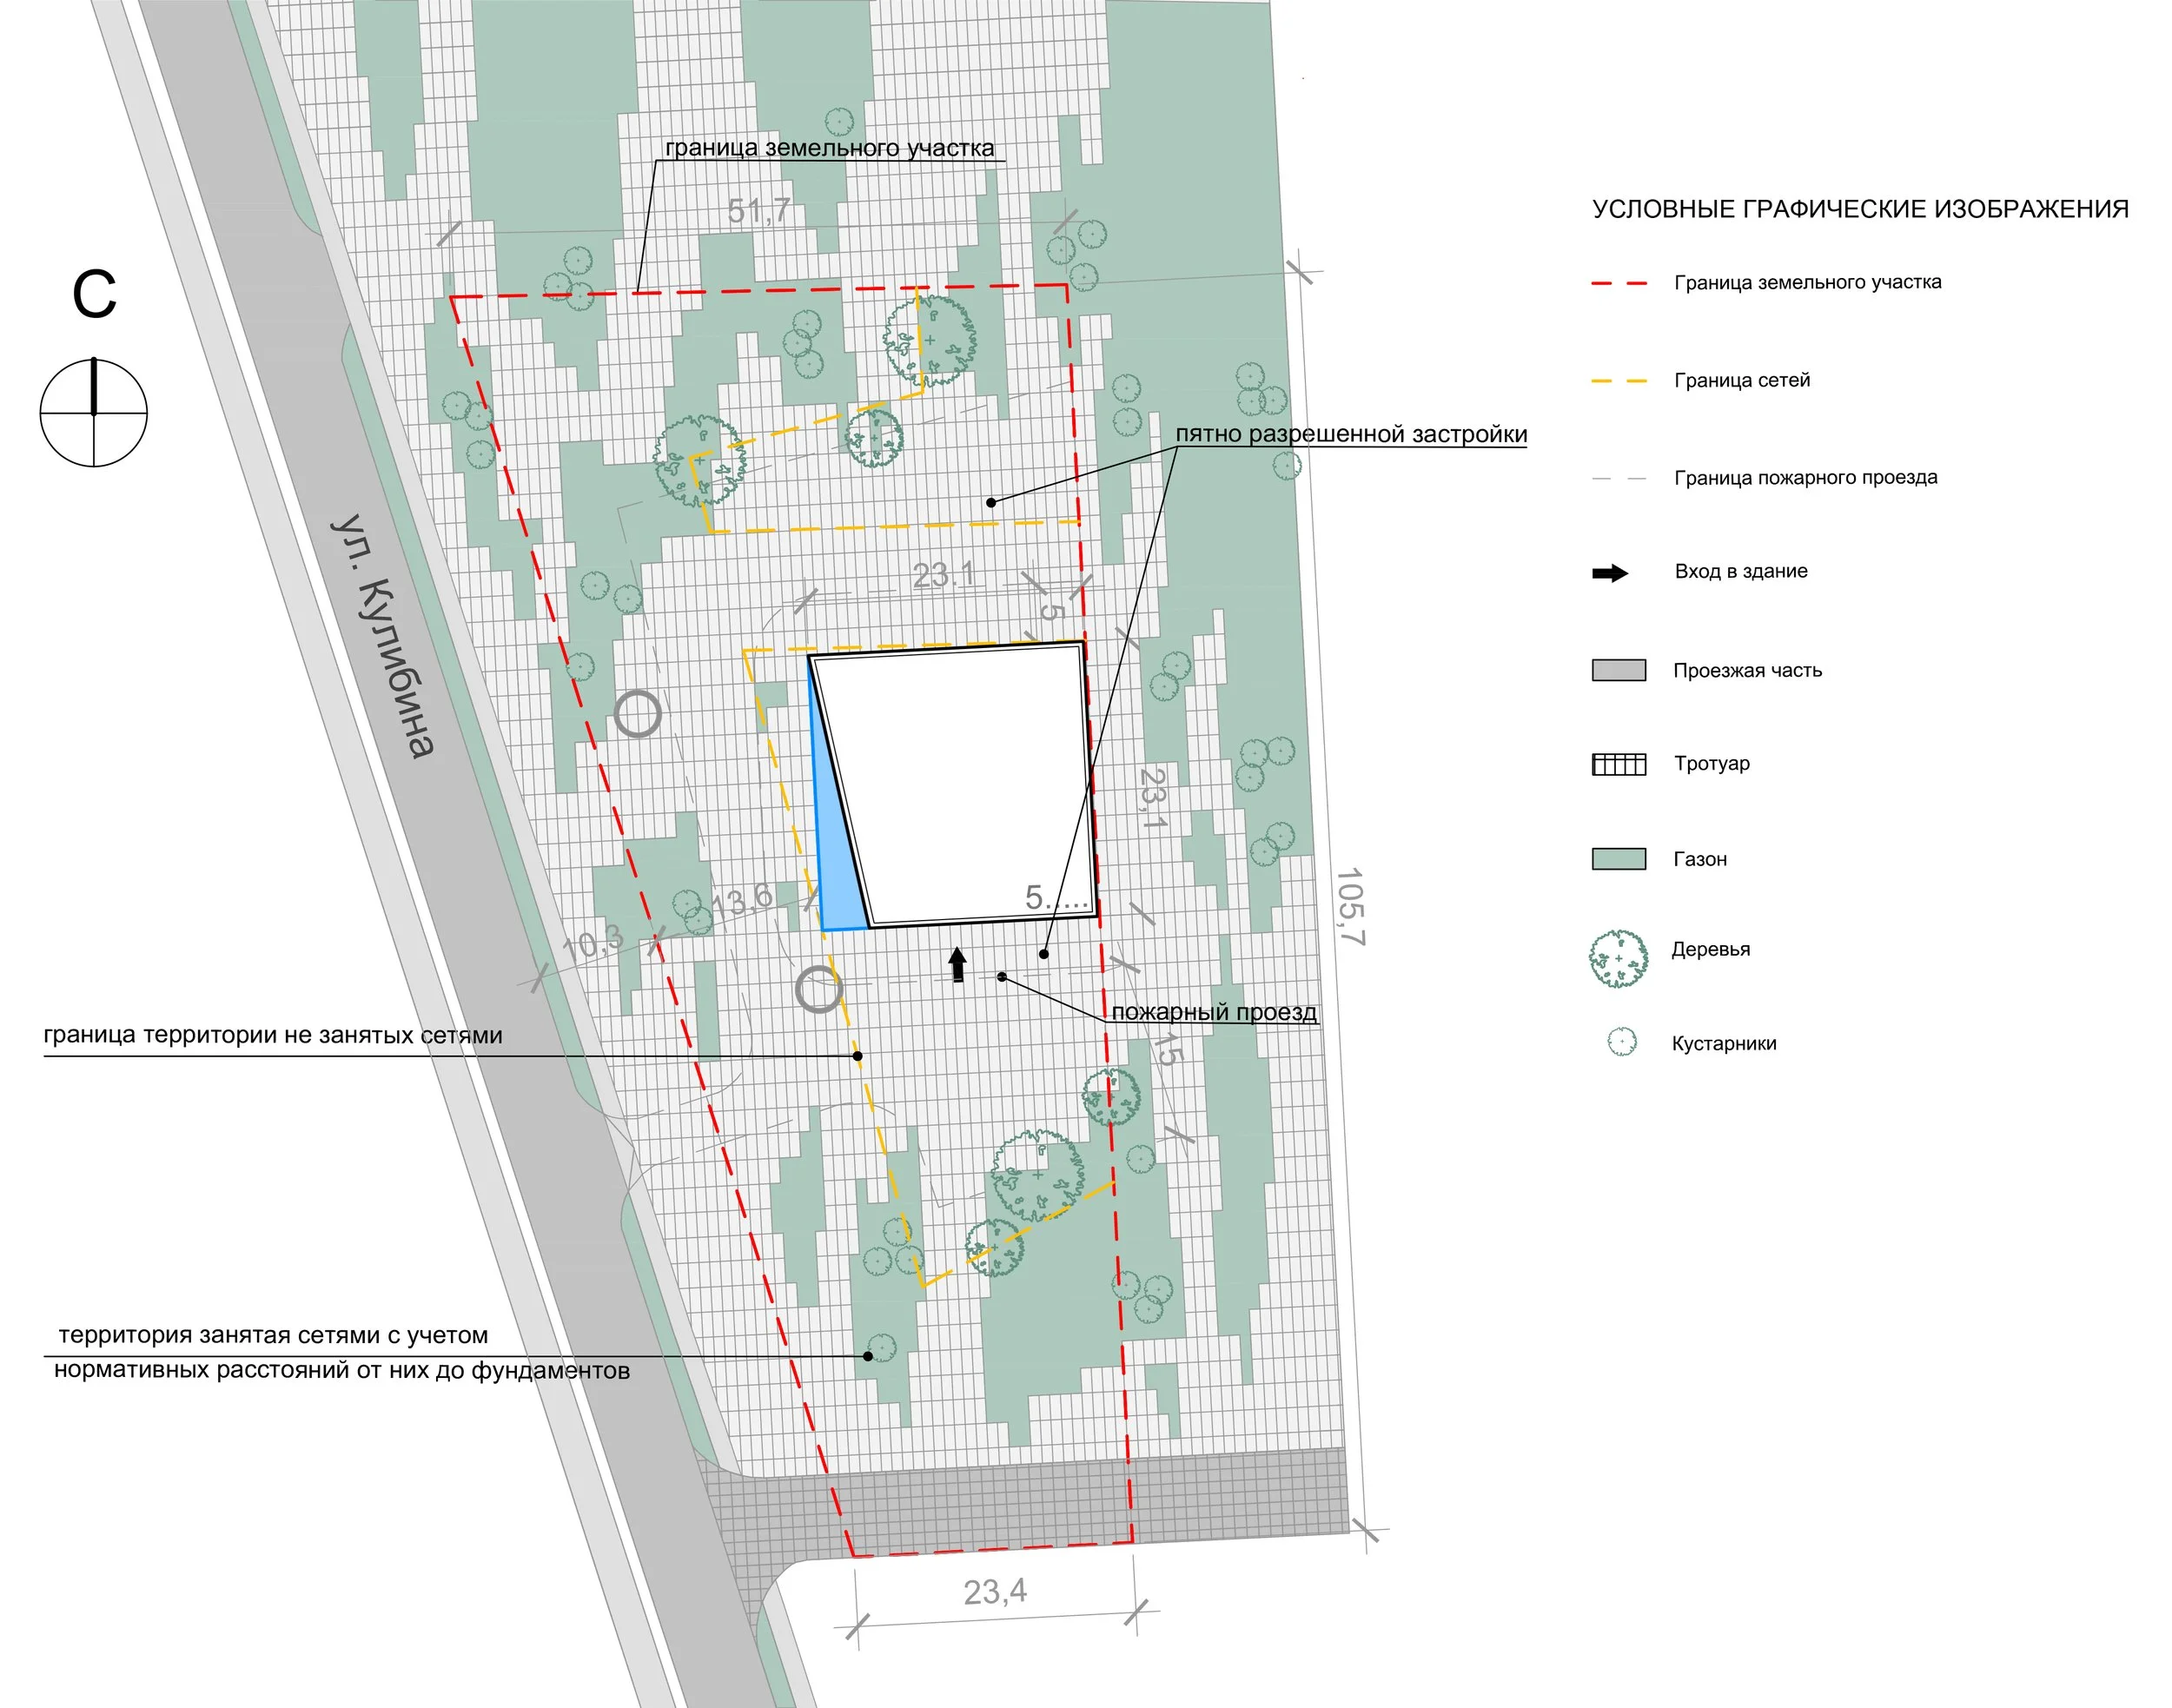Click the red dashed line sample in the legend
Viewport: 2172px width, 1708px height.
click(x=1619, y=283)
